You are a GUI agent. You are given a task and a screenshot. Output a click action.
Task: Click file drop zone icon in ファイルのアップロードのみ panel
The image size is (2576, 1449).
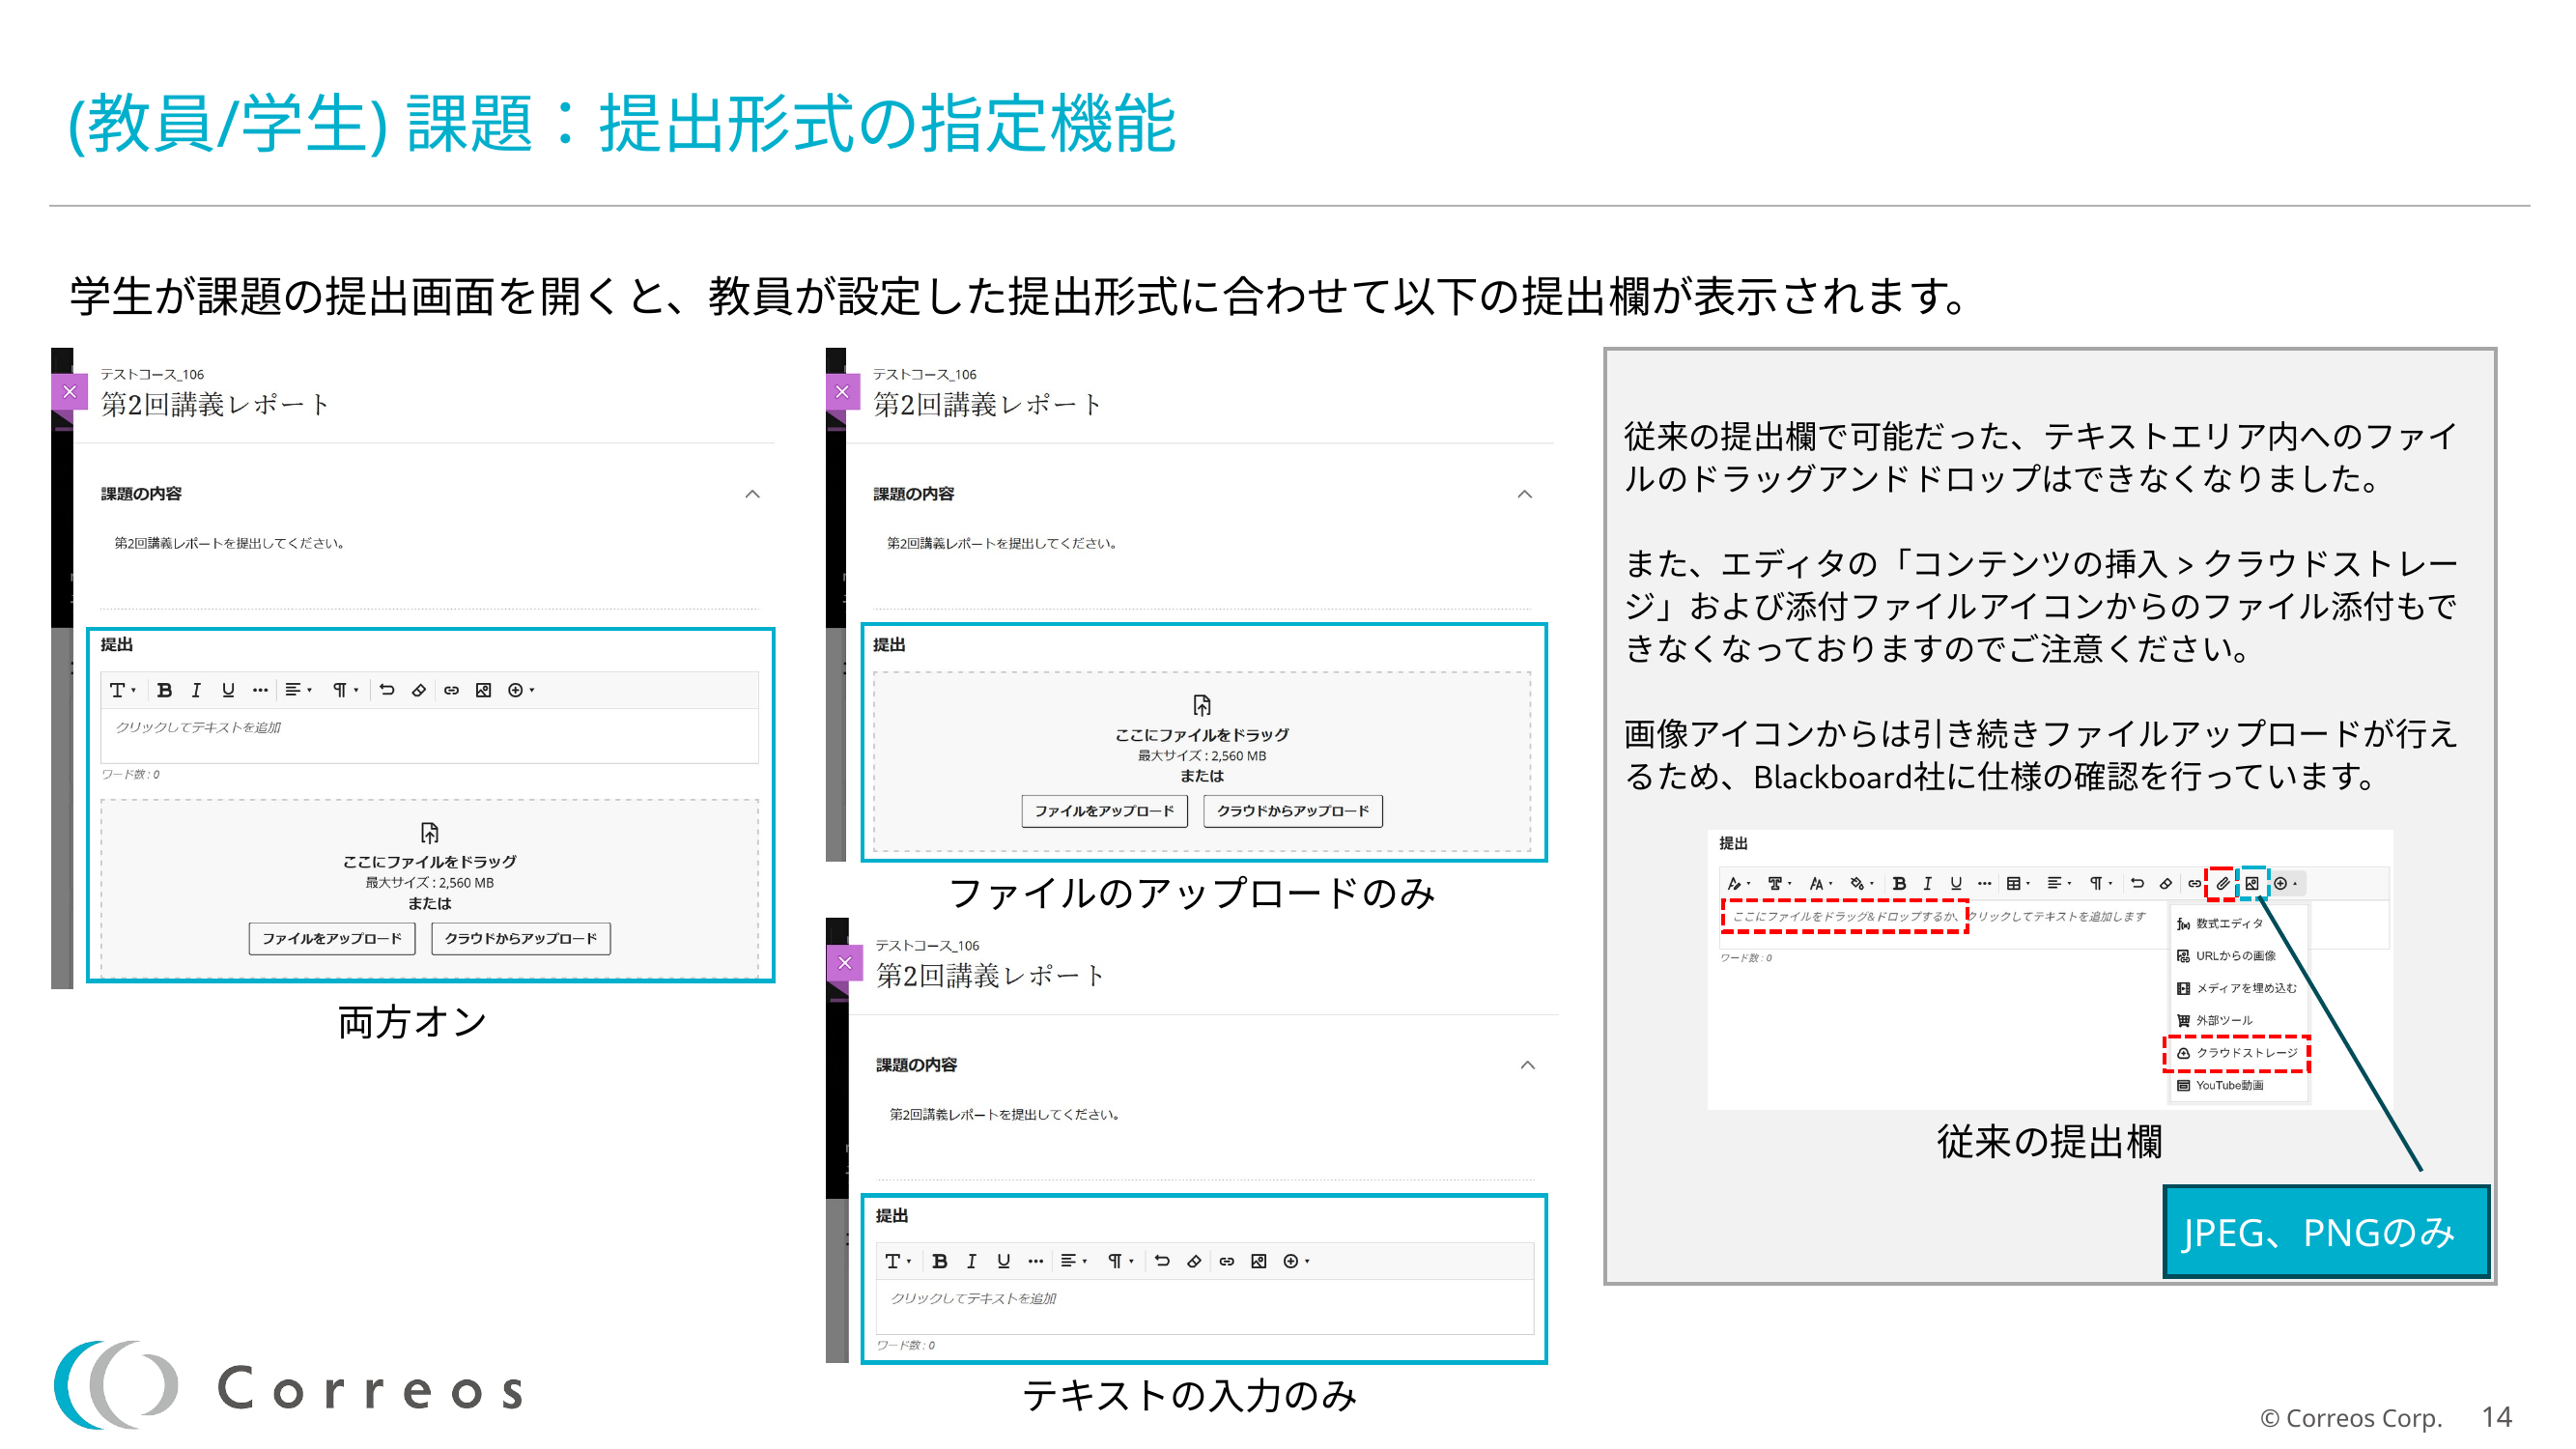point(1202,705)
